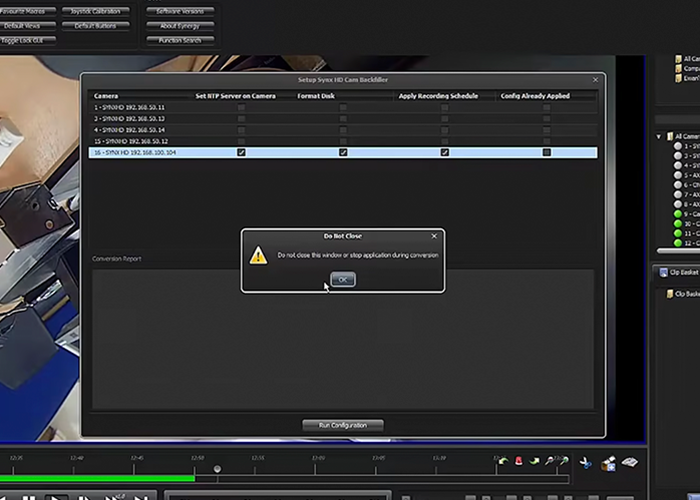
Task: Click the Apply Recording Schedule column header
Action: (x=438, y=96)
